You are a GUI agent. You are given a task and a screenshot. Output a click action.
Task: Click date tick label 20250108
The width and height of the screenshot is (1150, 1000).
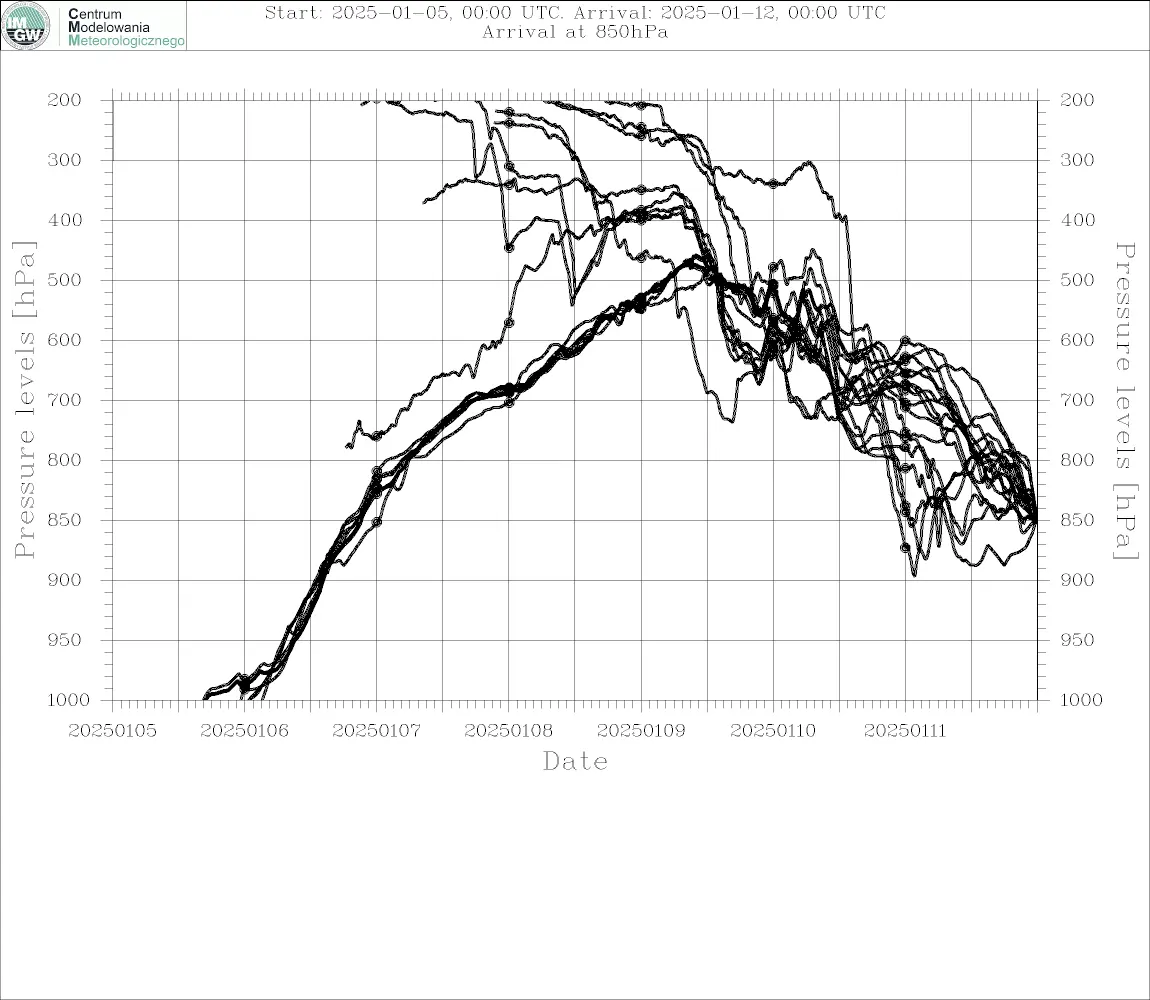pos(509,731)
